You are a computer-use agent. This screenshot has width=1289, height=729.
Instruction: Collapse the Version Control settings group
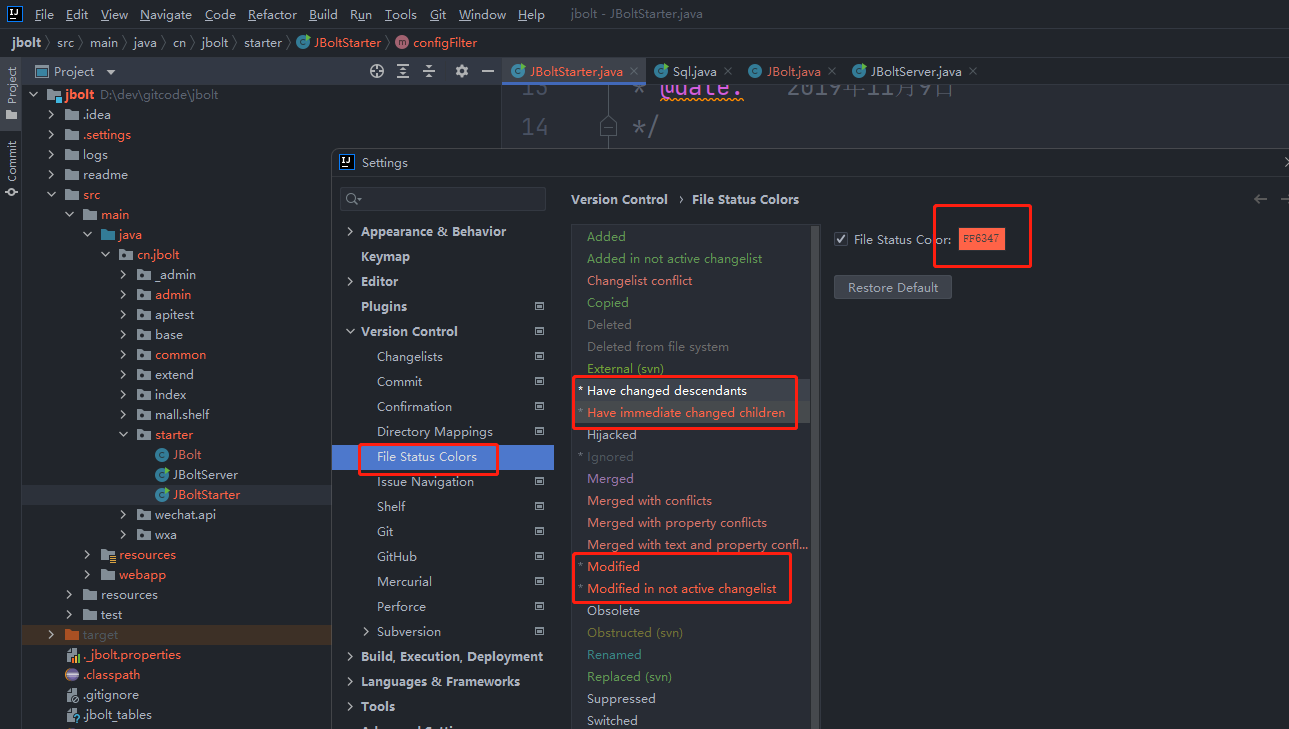[x=350, y=331]
